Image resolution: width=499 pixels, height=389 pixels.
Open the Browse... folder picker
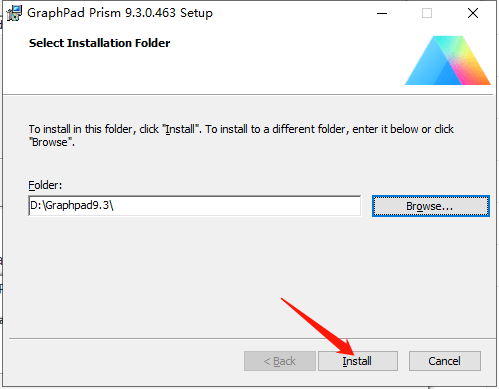click(x=431, y=206)
